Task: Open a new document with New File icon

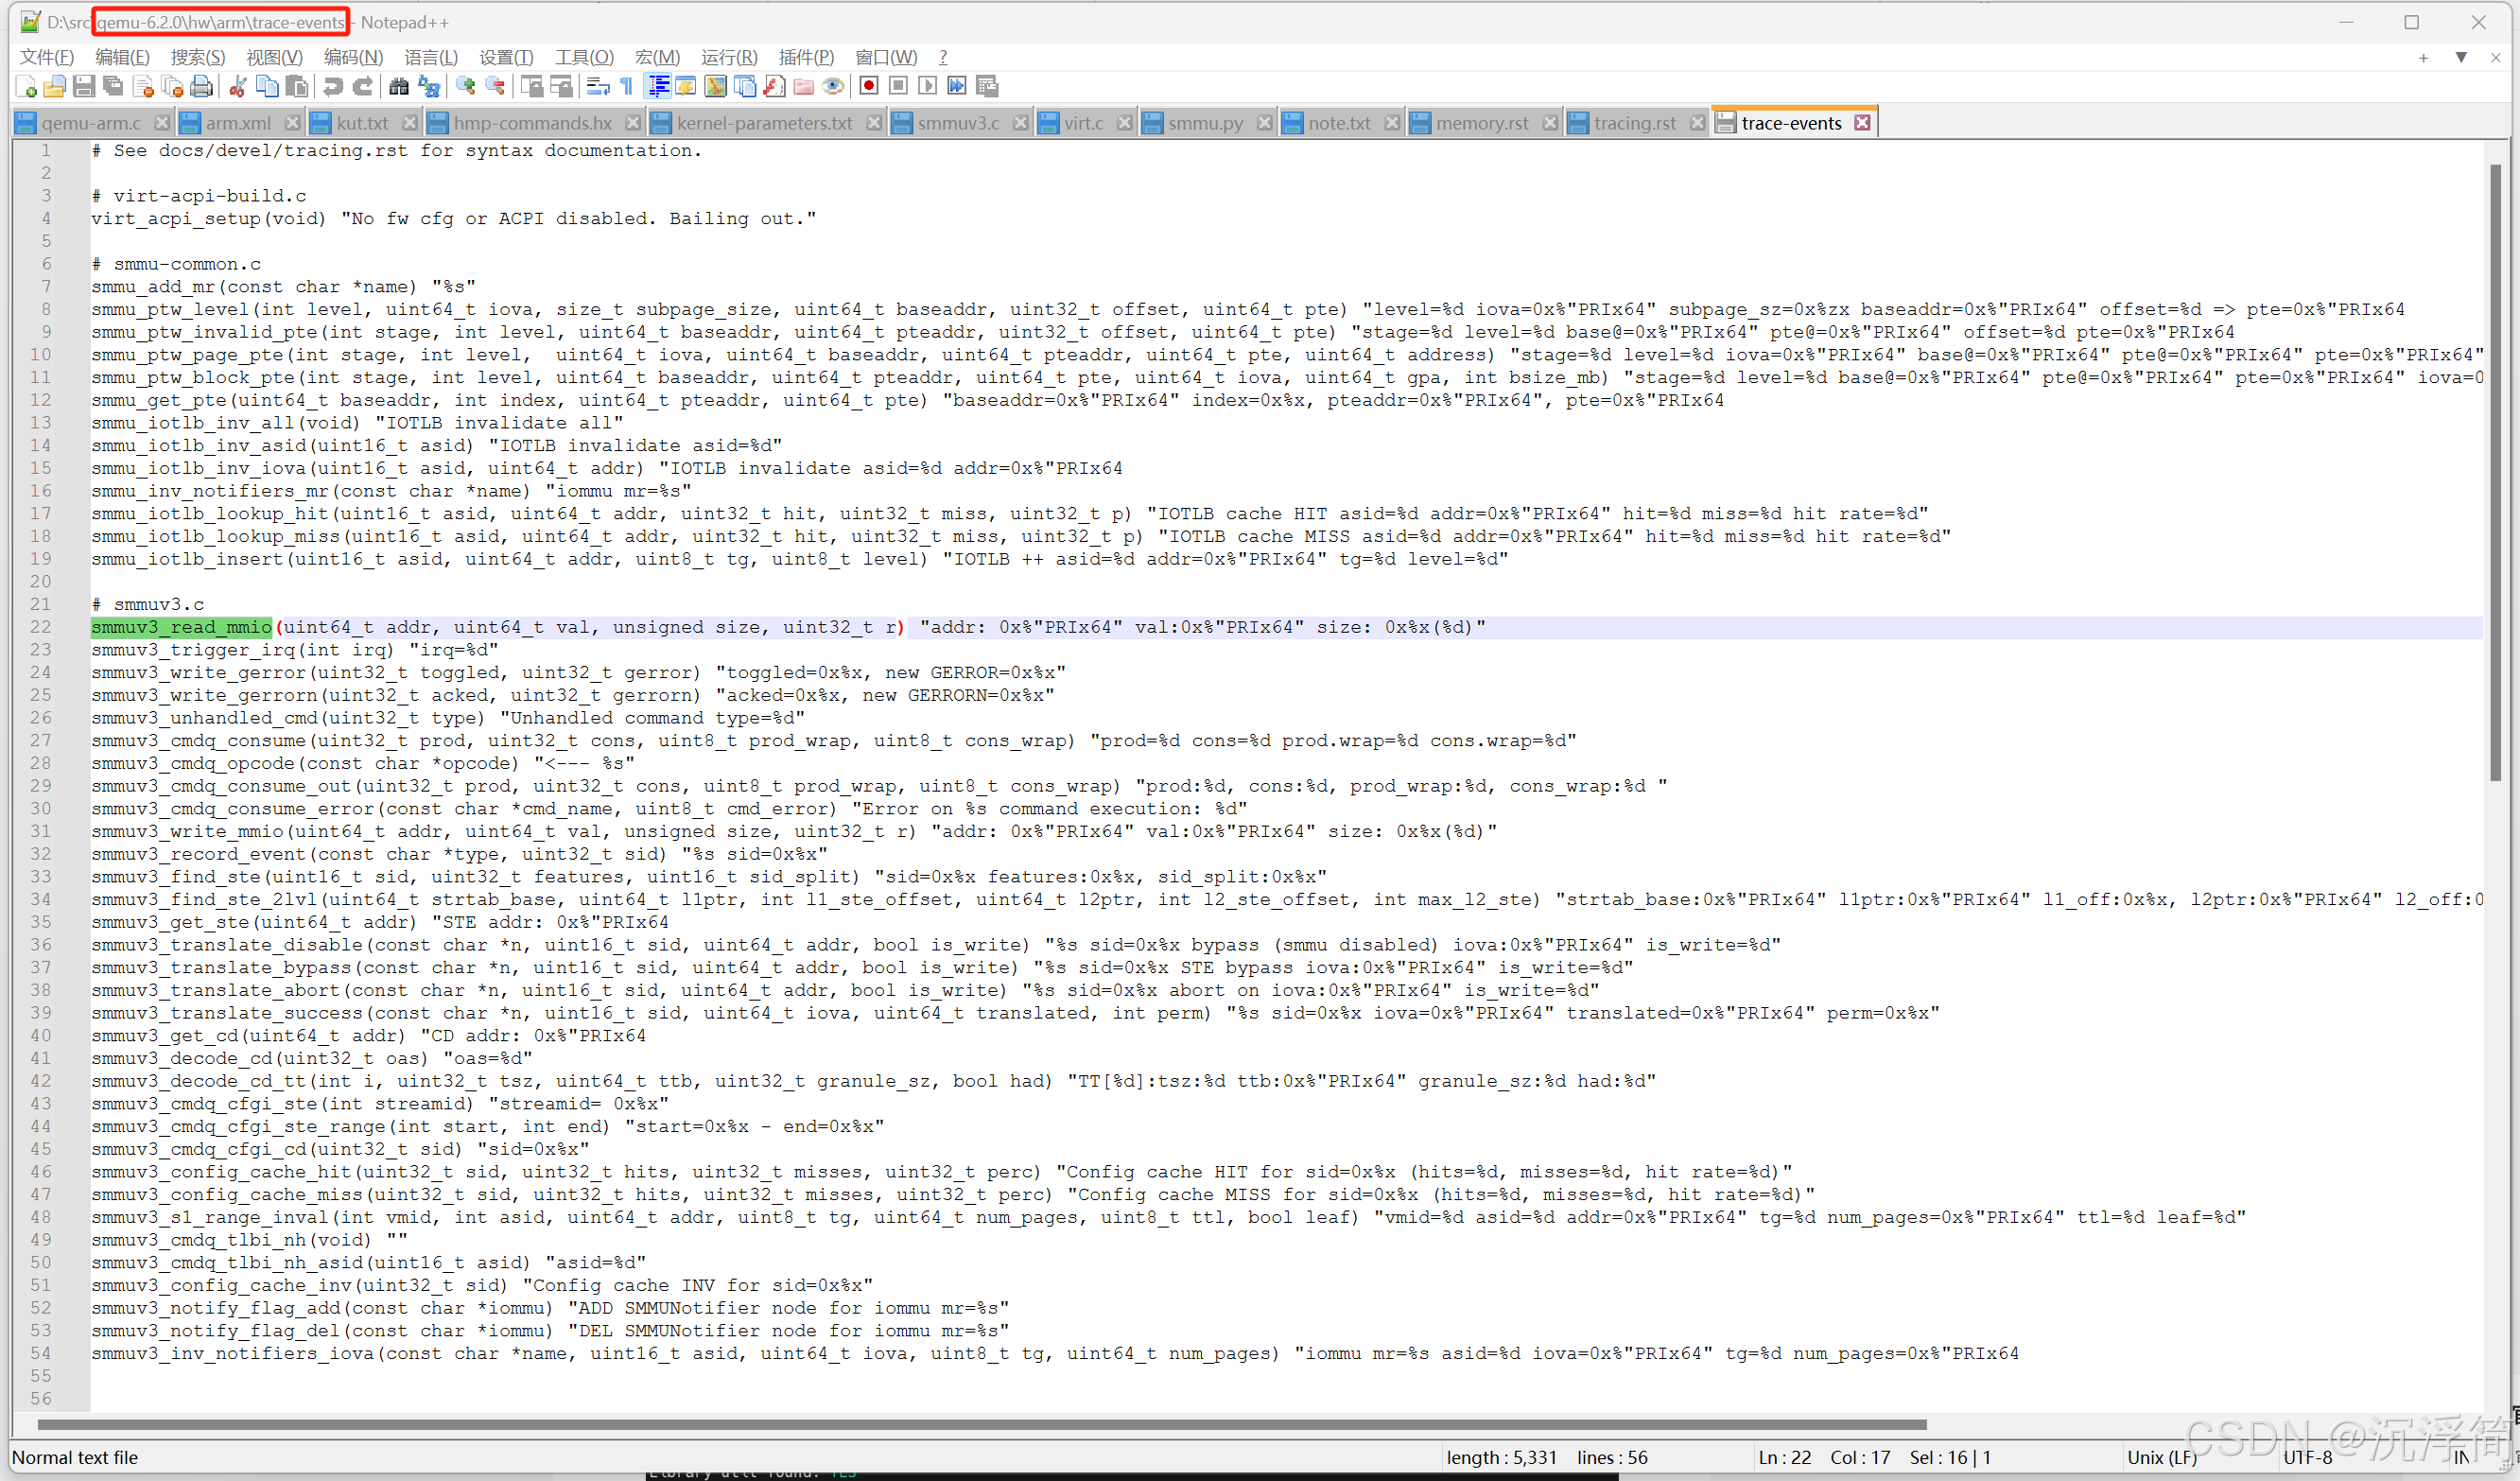Action: [x=24, y=86]
